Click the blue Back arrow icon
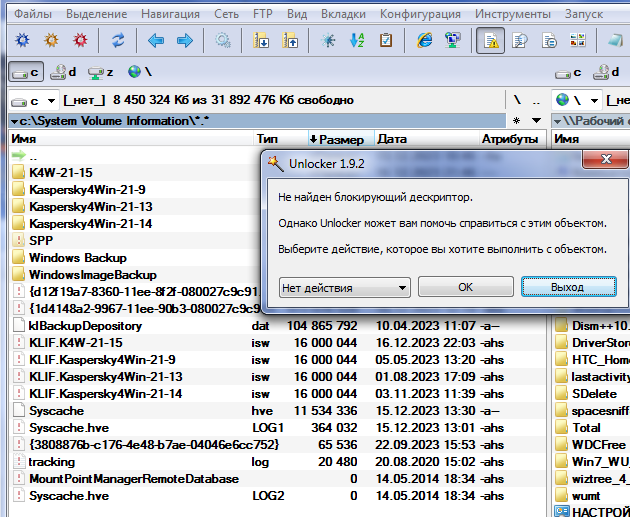630x517 pixels. [155, 41]
